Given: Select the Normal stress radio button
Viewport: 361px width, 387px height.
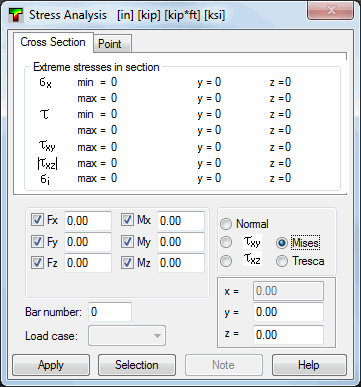Looking at the screenshot, I should [226, 224].
